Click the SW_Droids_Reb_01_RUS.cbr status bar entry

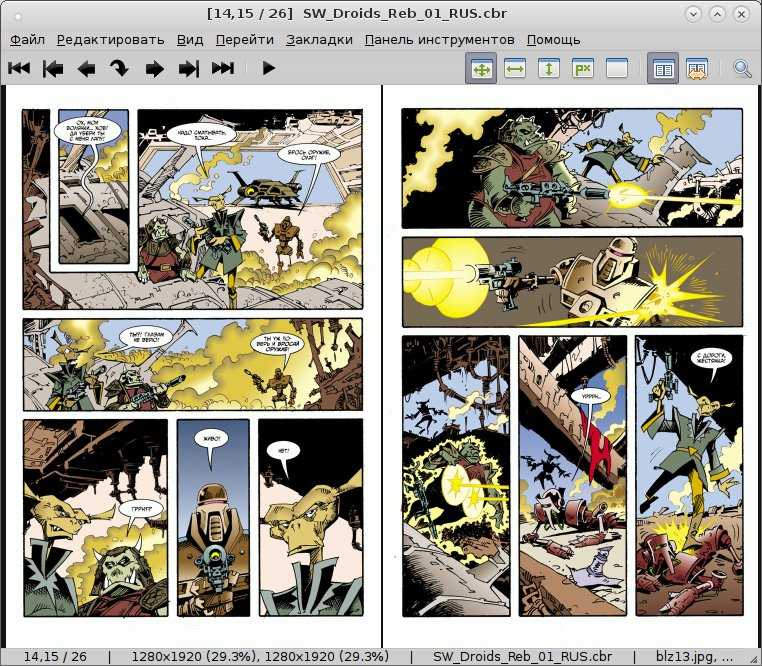[x=522, y=657]
